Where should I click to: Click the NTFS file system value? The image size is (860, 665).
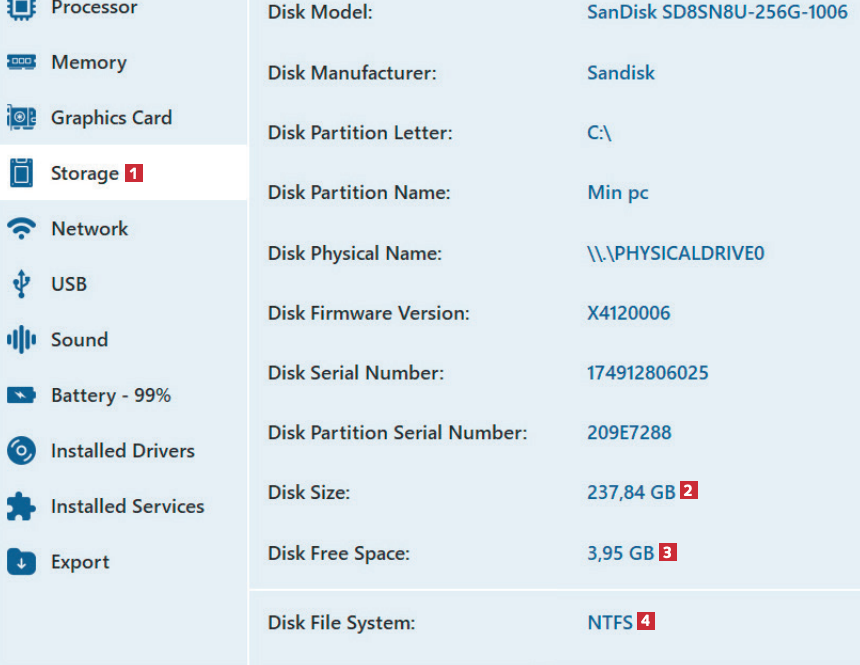coord(610,622)
